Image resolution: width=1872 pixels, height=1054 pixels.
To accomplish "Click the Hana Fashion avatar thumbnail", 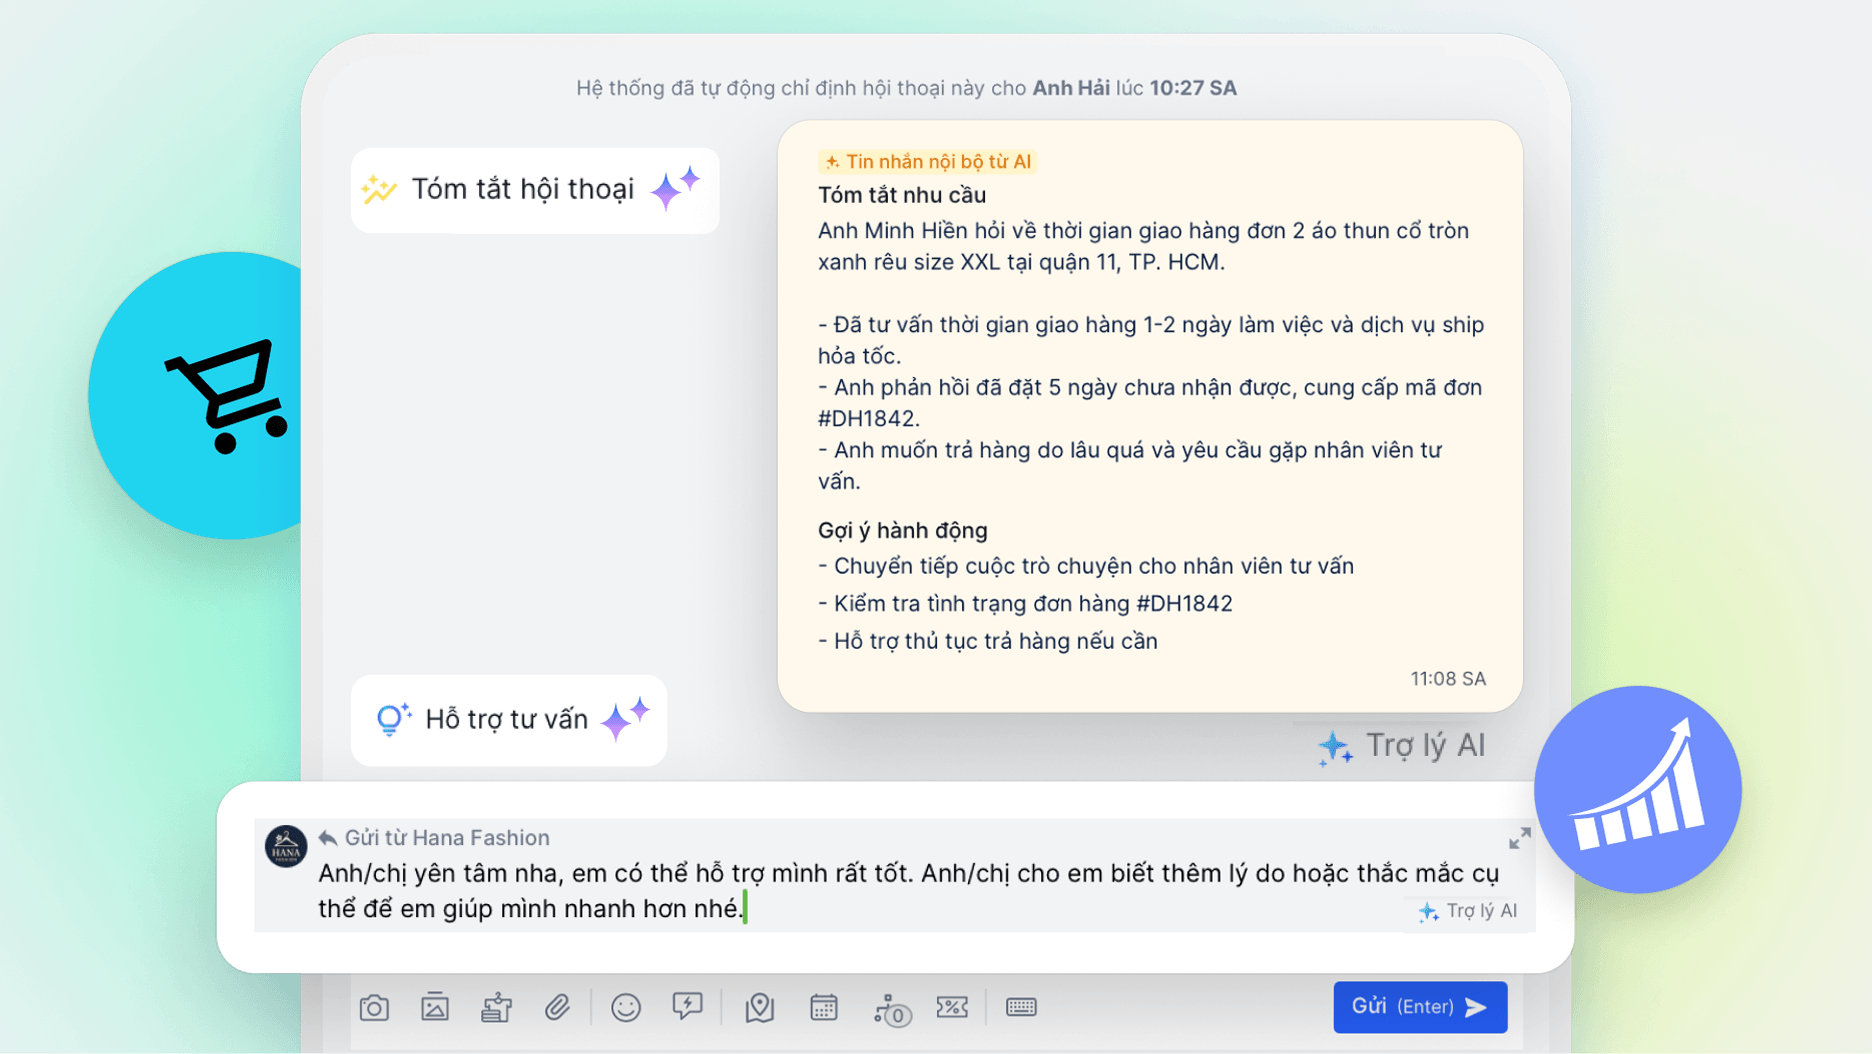I will [x=284, y=846].
